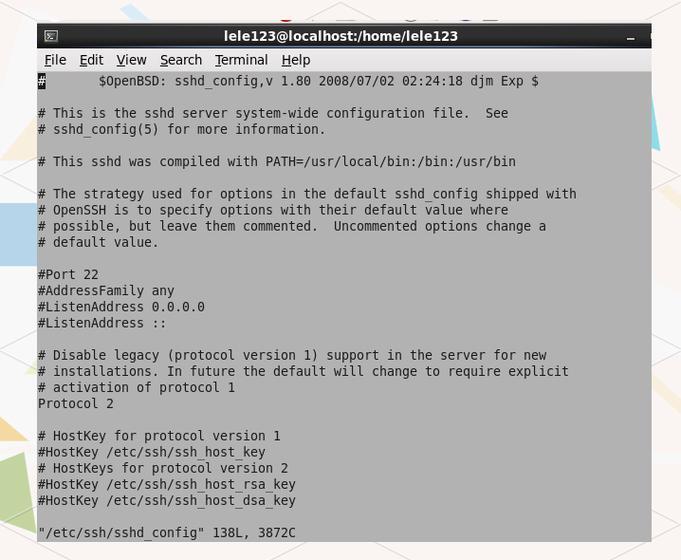Click the ssh_host_dsa_key HostKey line
681x560 pixels.
click(167, 500)
